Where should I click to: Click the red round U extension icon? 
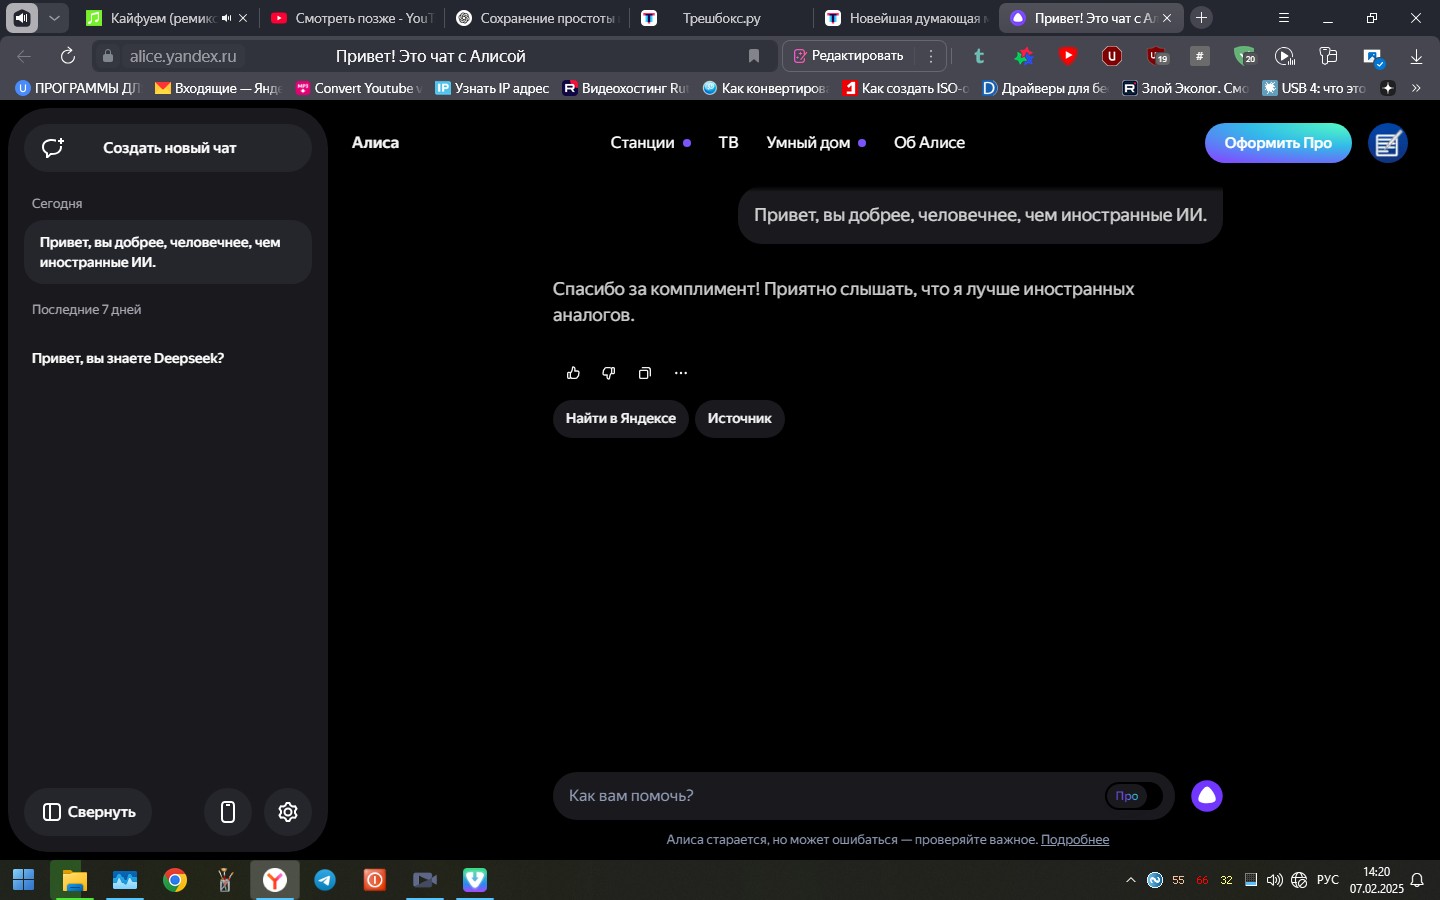pos(1112,56)
